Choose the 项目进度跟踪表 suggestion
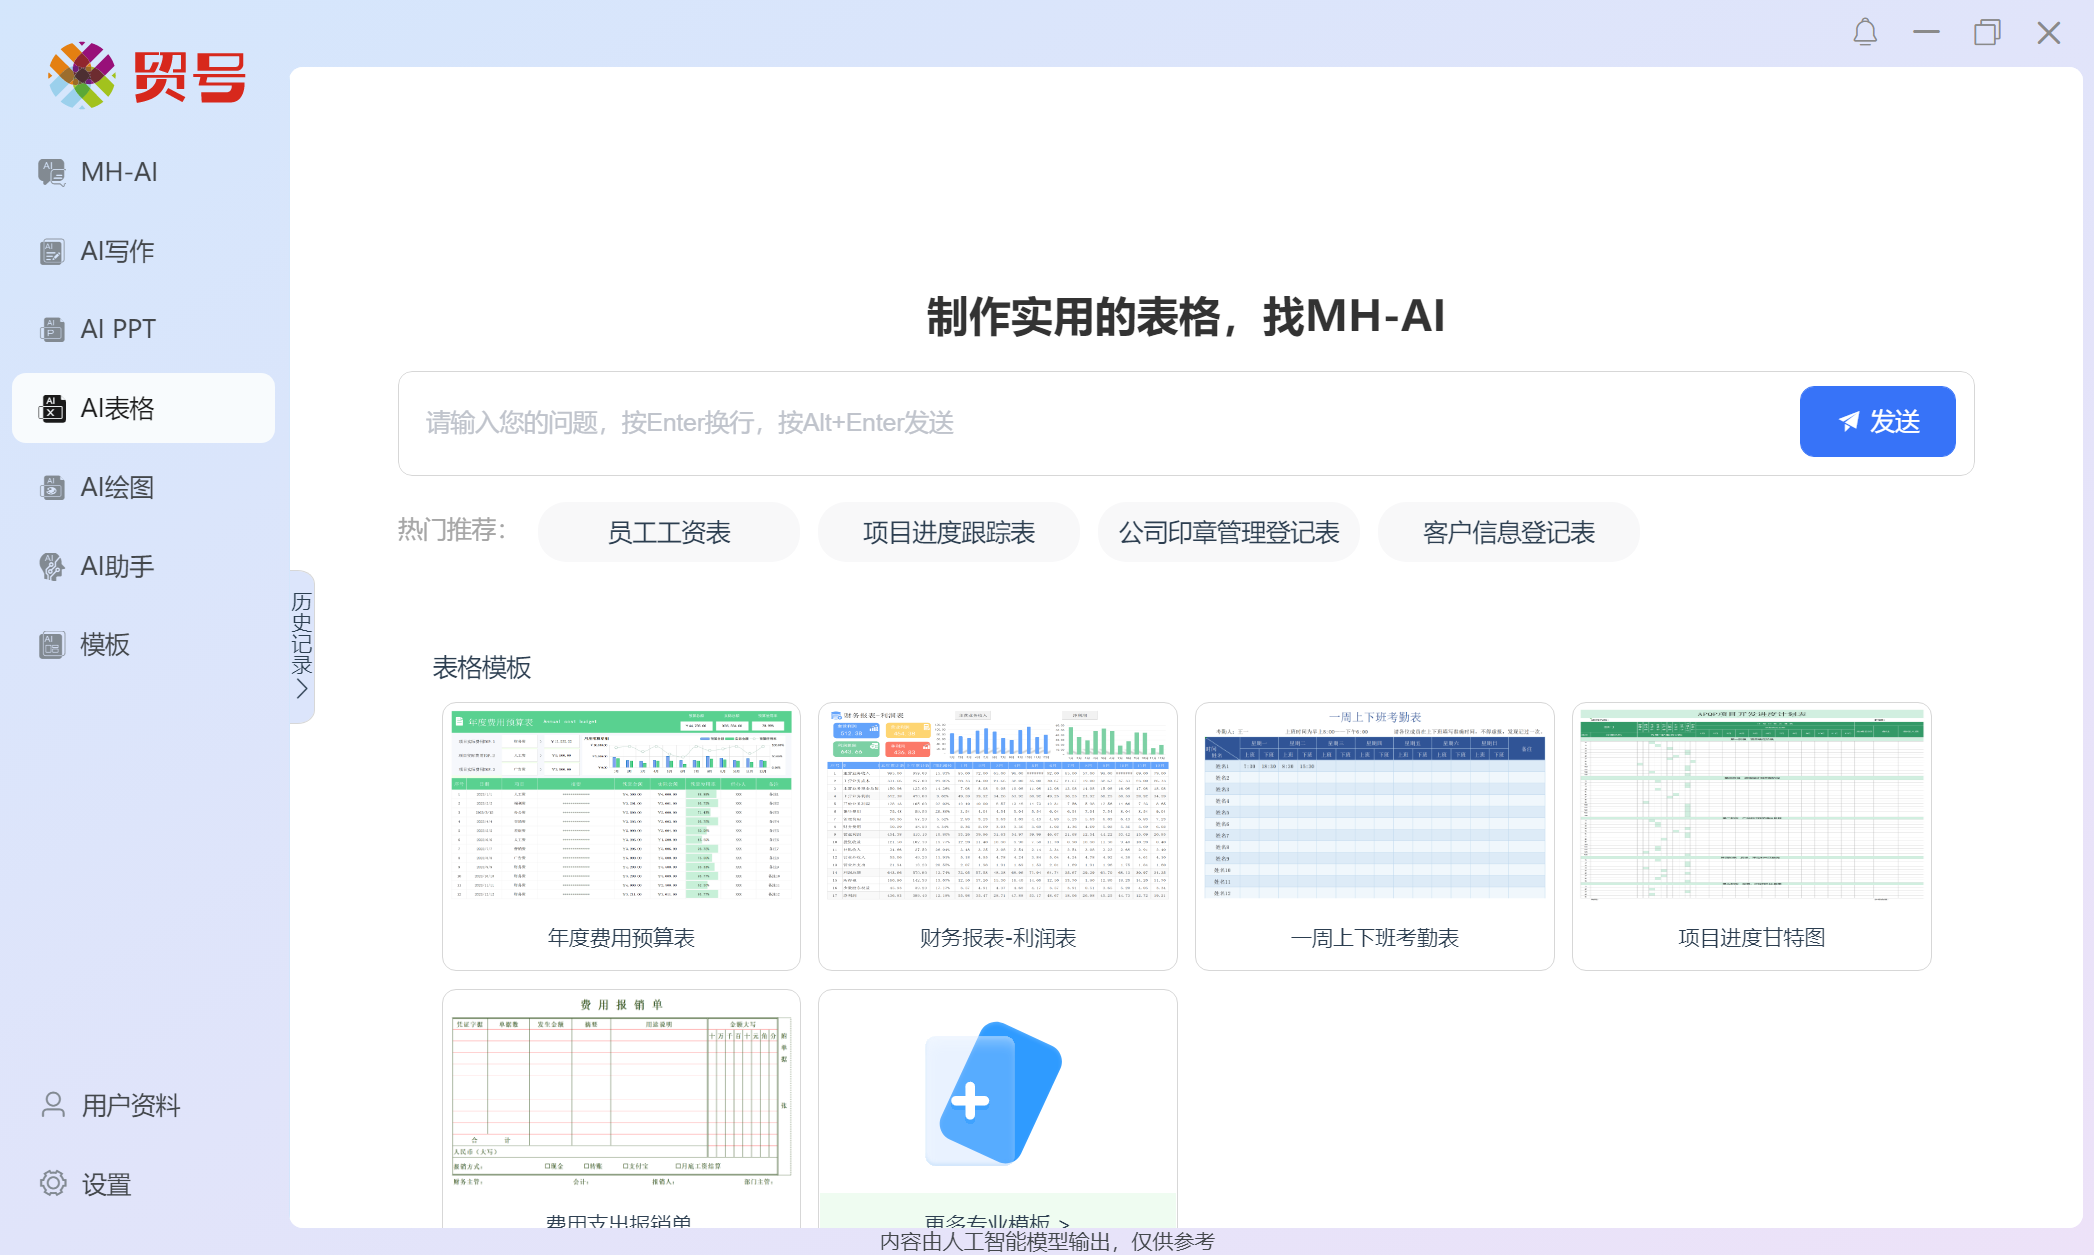2094x1255 pixels. point(949,532)
